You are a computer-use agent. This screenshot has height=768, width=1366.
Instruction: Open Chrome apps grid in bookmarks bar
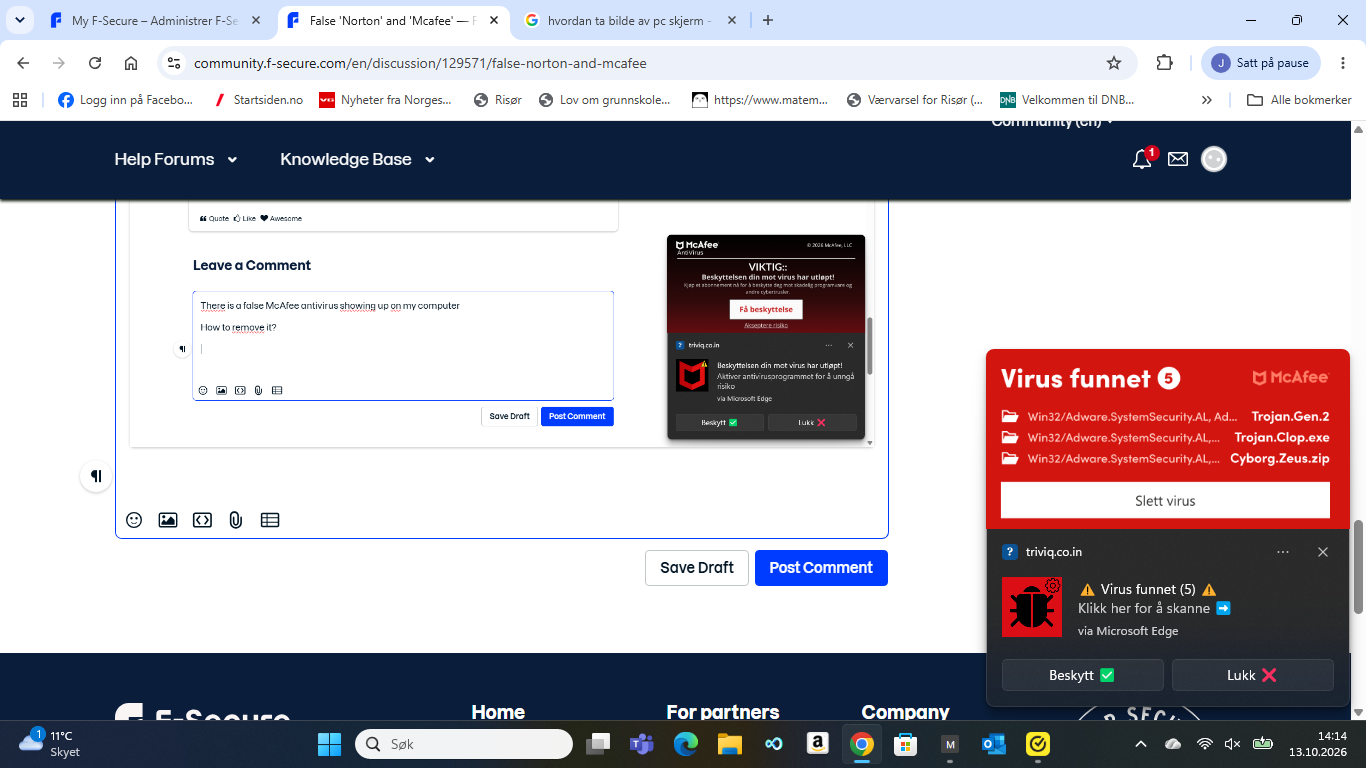click(x=20, y=100)
